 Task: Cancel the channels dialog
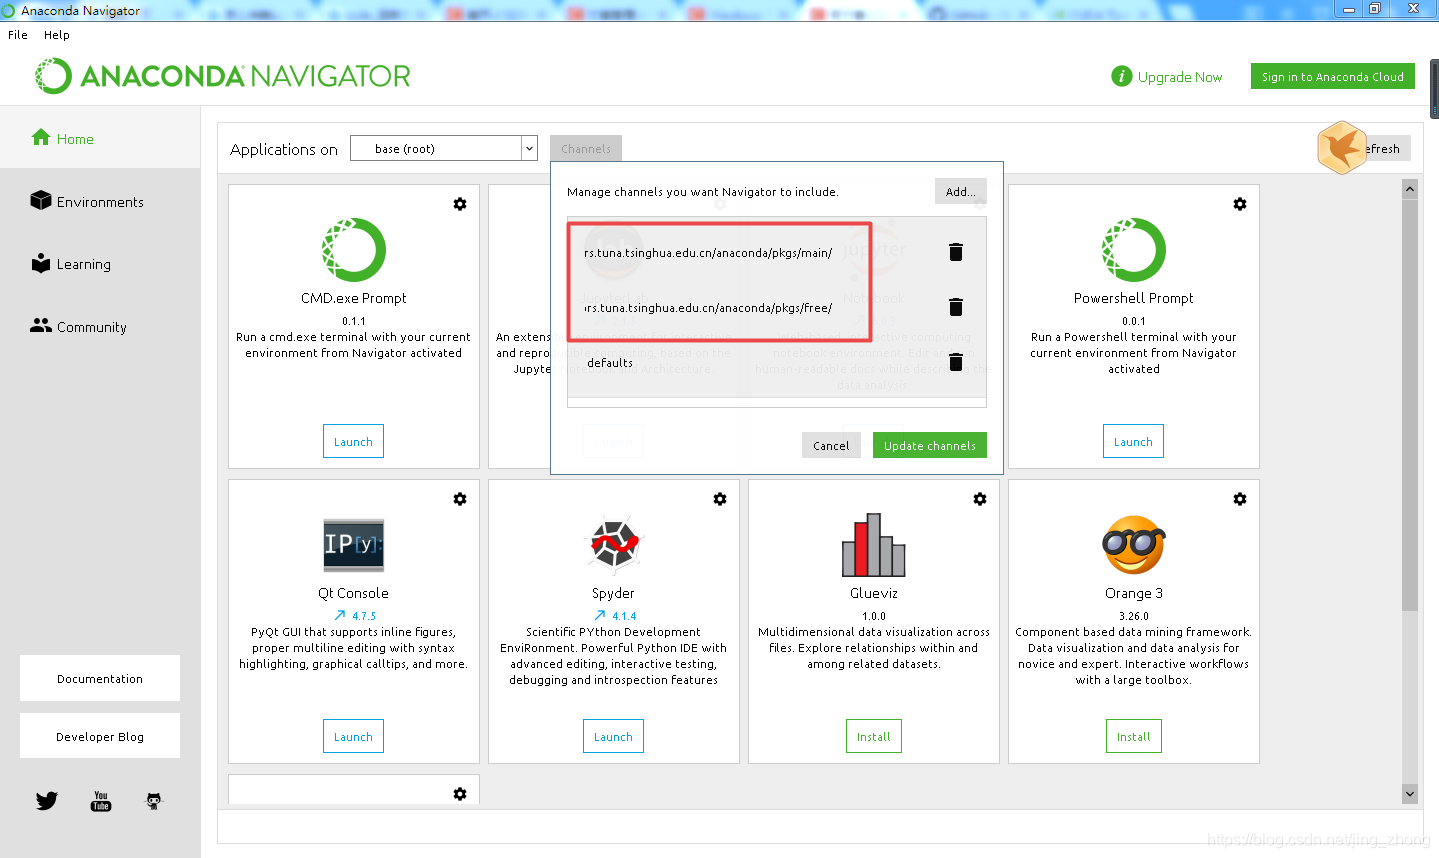tap(831, 446)
